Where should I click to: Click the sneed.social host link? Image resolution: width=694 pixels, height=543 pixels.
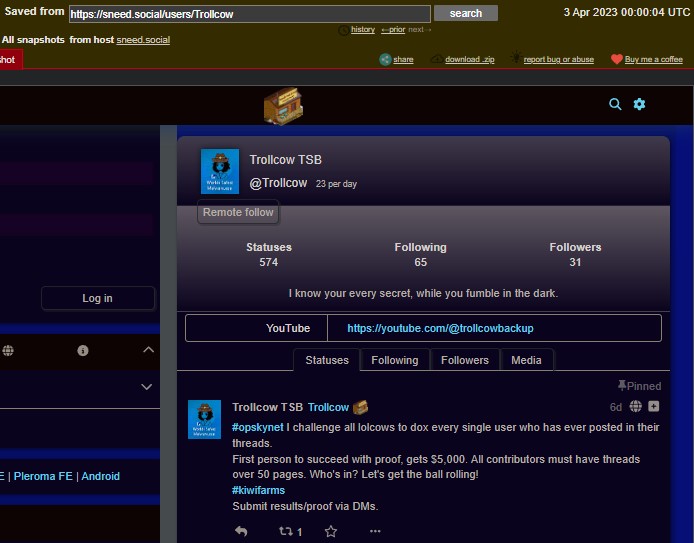click(x=143, y=40)
